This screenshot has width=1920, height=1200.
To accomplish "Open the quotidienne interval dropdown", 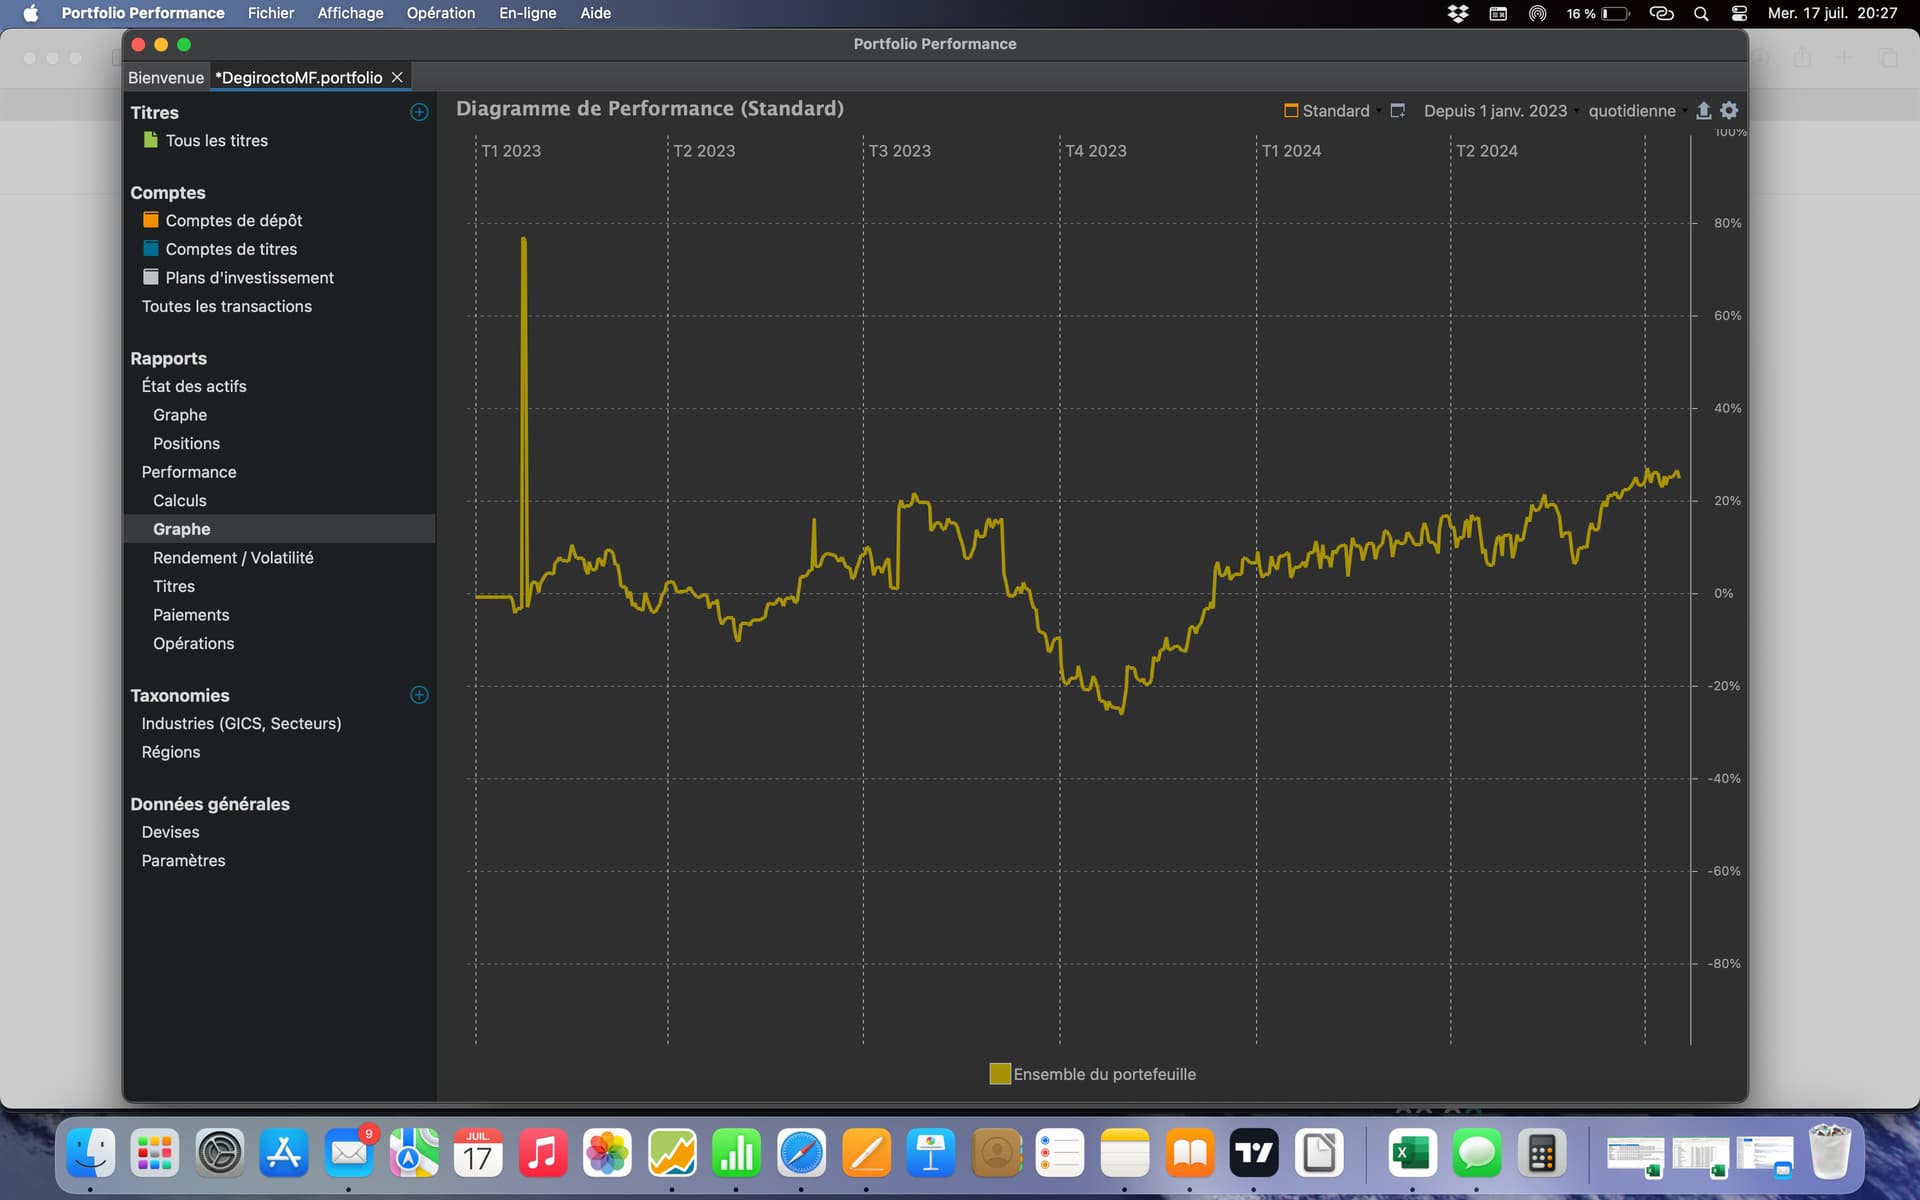I will click(x=1631, y=111).
